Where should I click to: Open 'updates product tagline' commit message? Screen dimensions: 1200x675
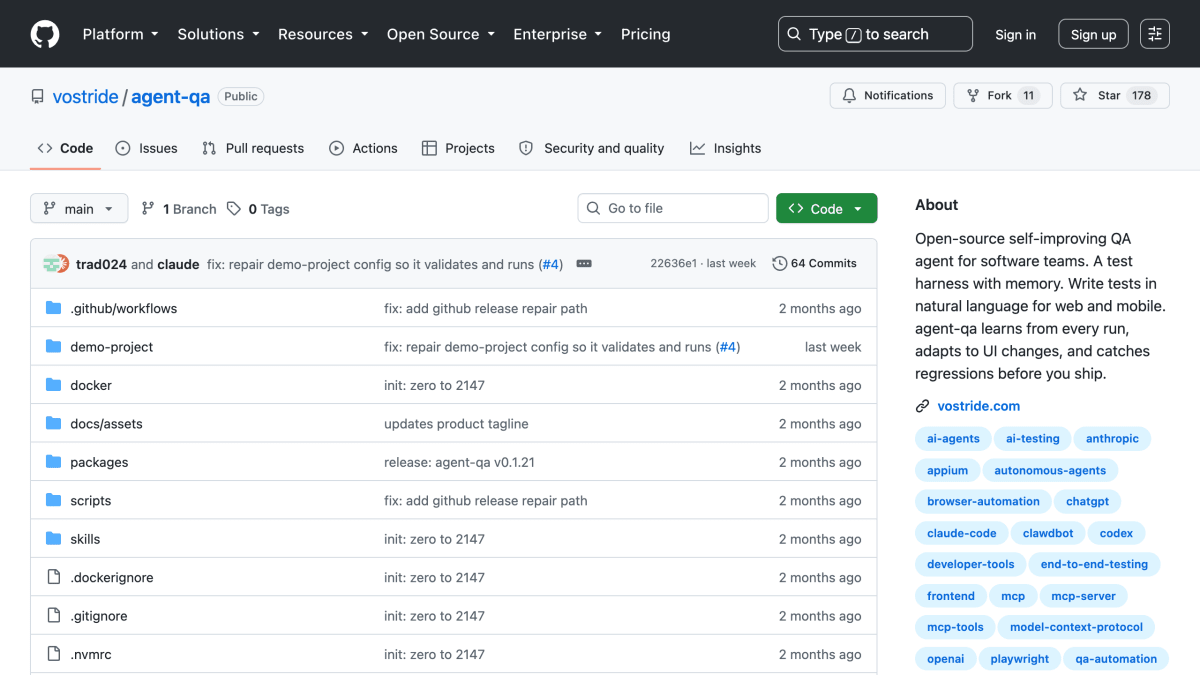click(456, 424)
